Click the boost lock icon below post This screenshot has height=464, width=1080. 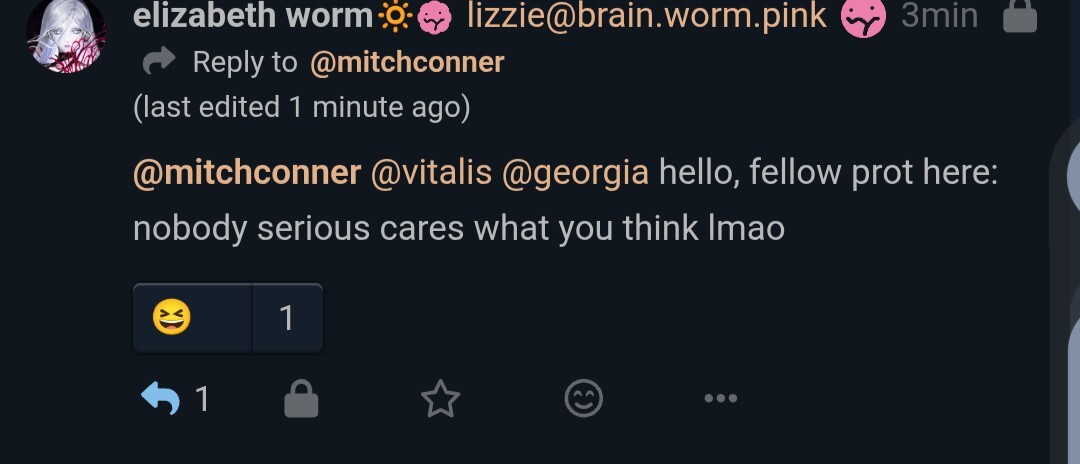(x=302, y=399)
